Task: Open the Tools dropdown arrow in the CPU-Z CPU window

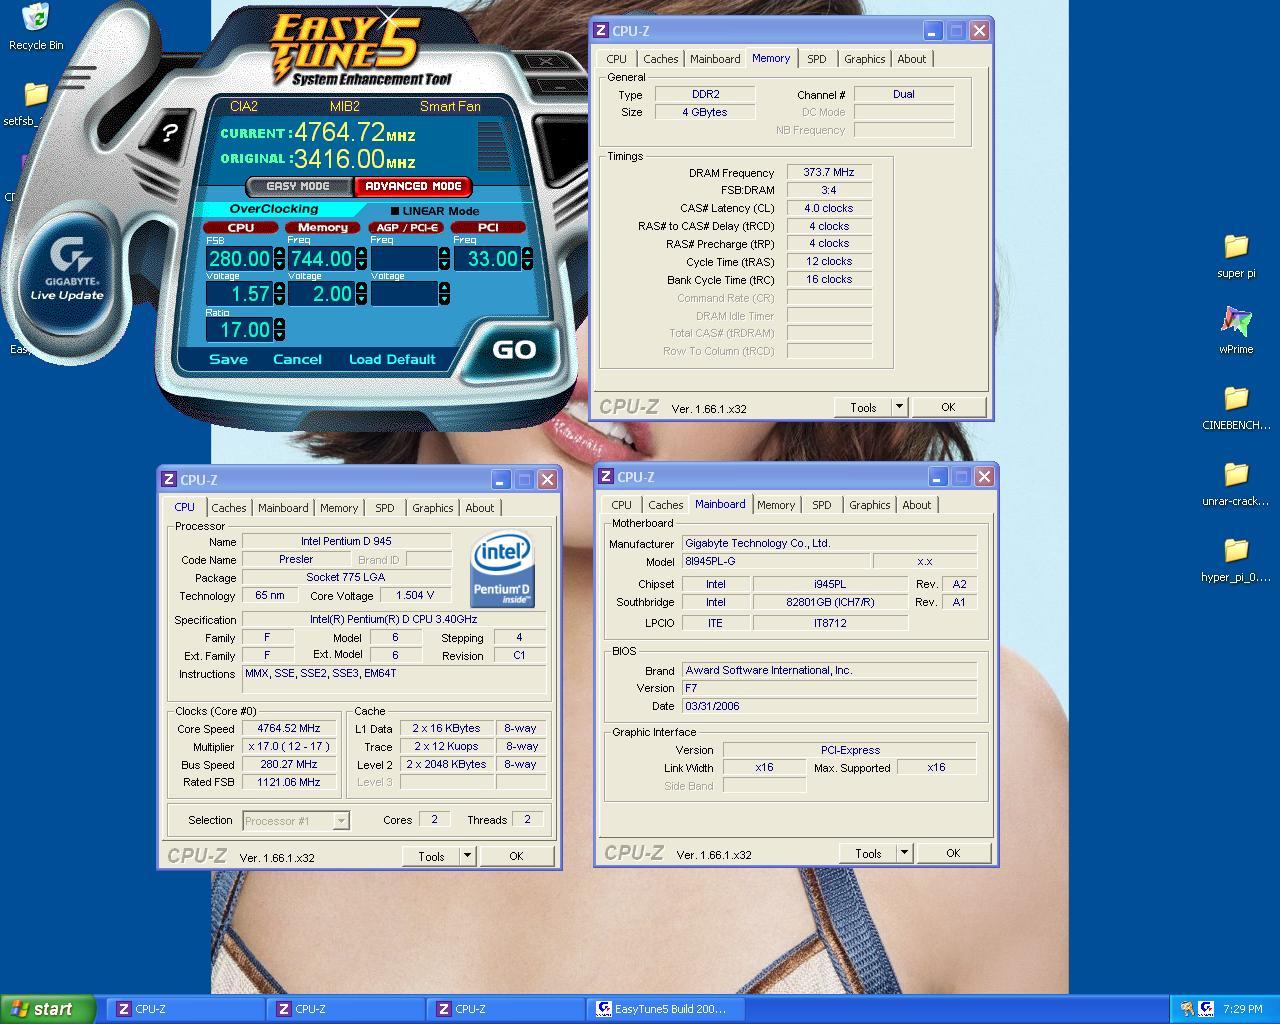Action: [467, 856]
